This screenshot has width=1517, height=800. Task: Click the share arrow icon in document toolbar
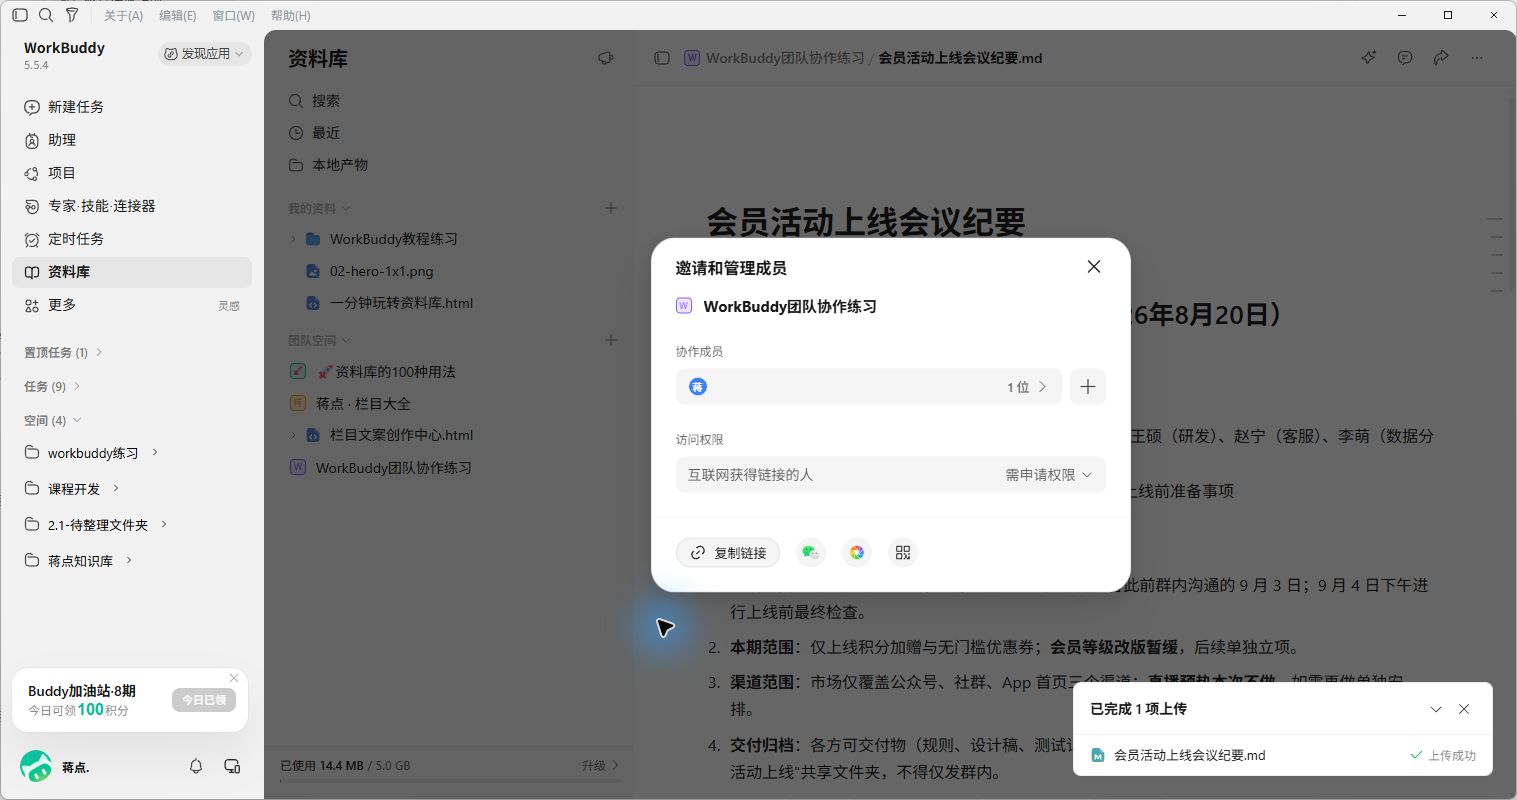click(1441, 58)
